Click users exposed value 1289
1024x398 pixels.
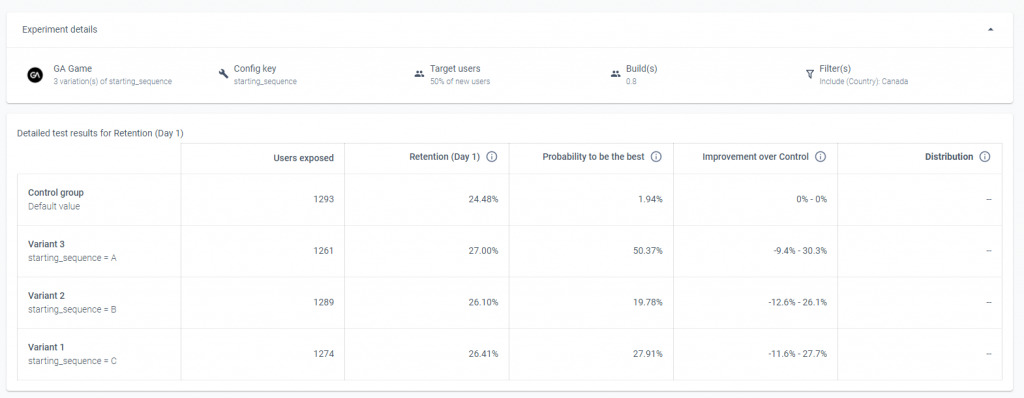(324, 303)
